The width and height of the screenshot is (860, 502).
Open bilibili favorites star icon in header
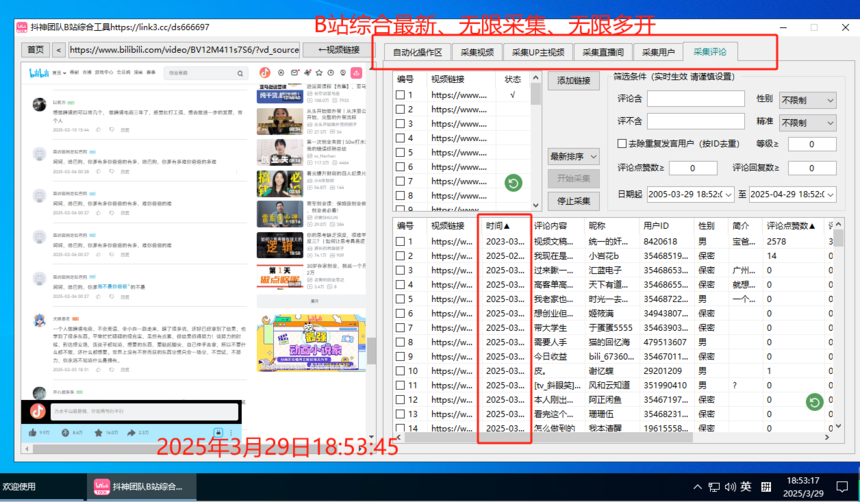pyautogui.click(x=319, y=72)
